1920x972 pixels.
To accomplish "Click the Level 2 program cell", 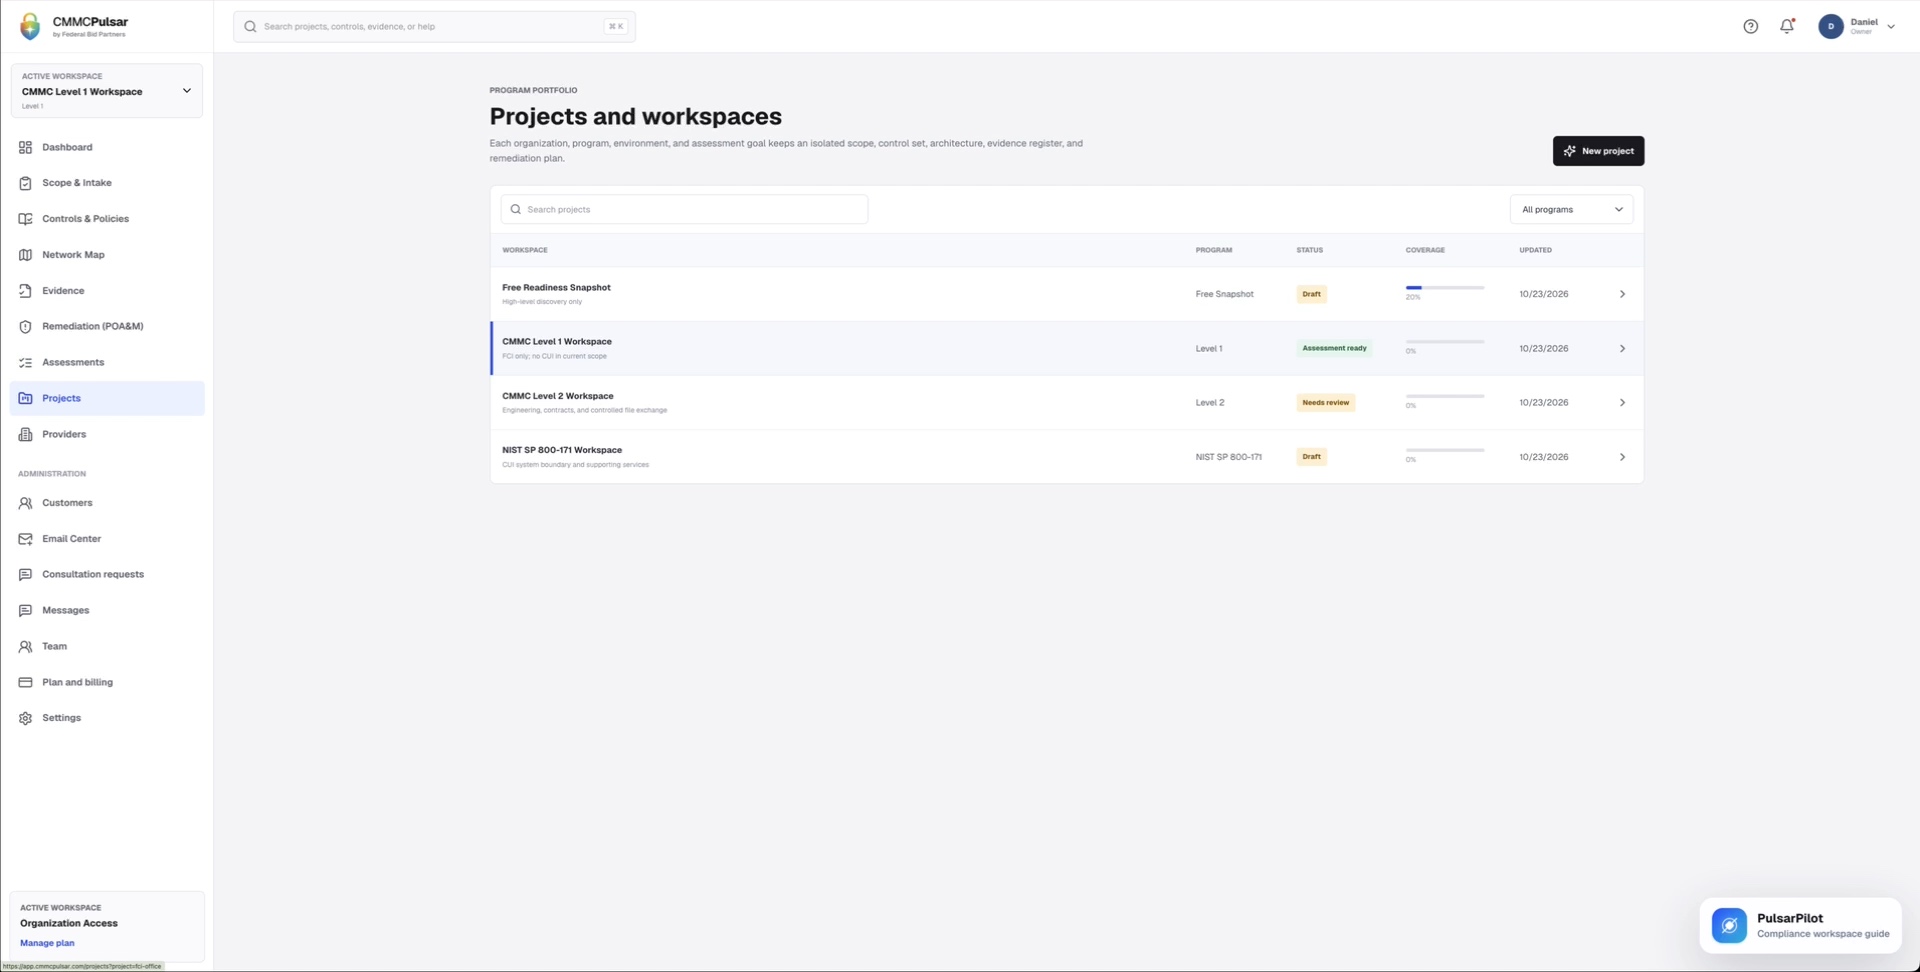I will (x=1210, y=403).
